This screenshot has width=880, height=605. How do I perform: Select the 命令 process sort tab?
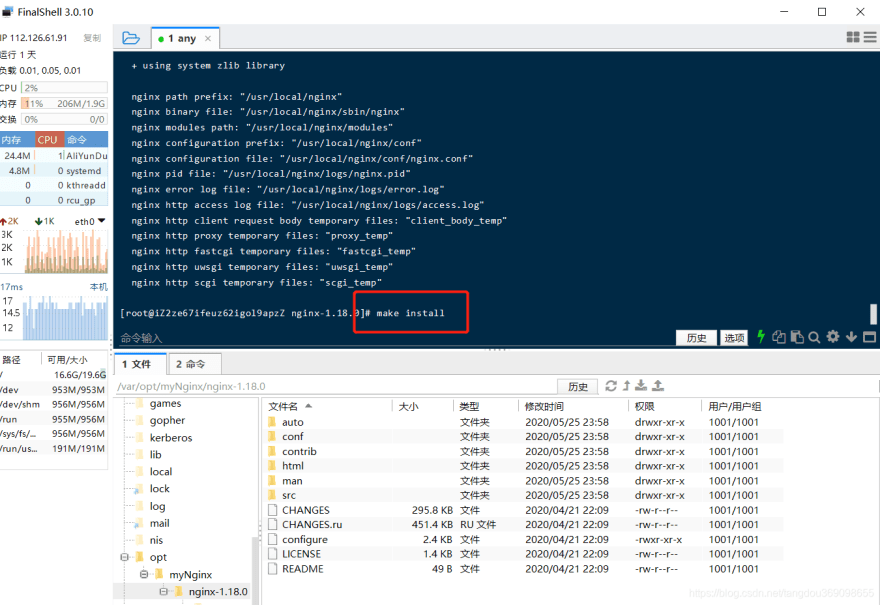point(86,139)
